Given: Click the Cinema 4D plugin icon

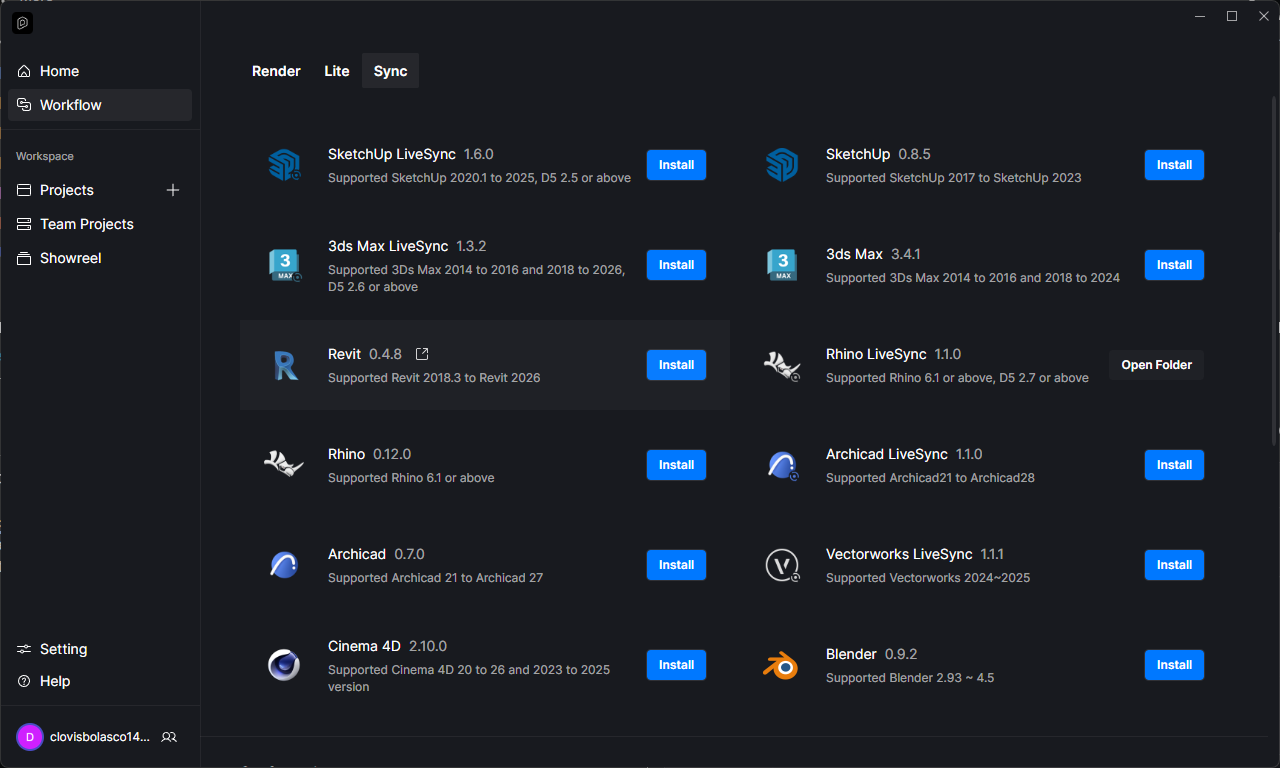Looking at the screenshot, I should pos(284,665).
